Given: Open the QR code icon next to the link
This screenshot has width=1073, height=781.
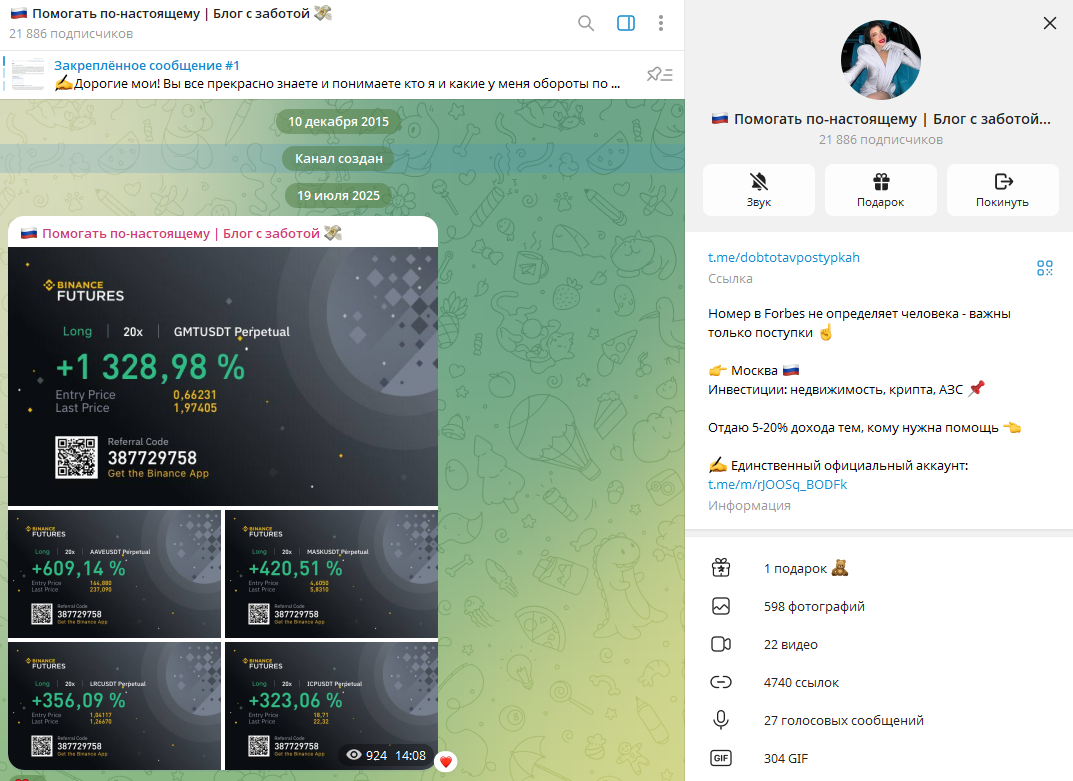Looking at the screenshot, I should (x=1044, y=268).
